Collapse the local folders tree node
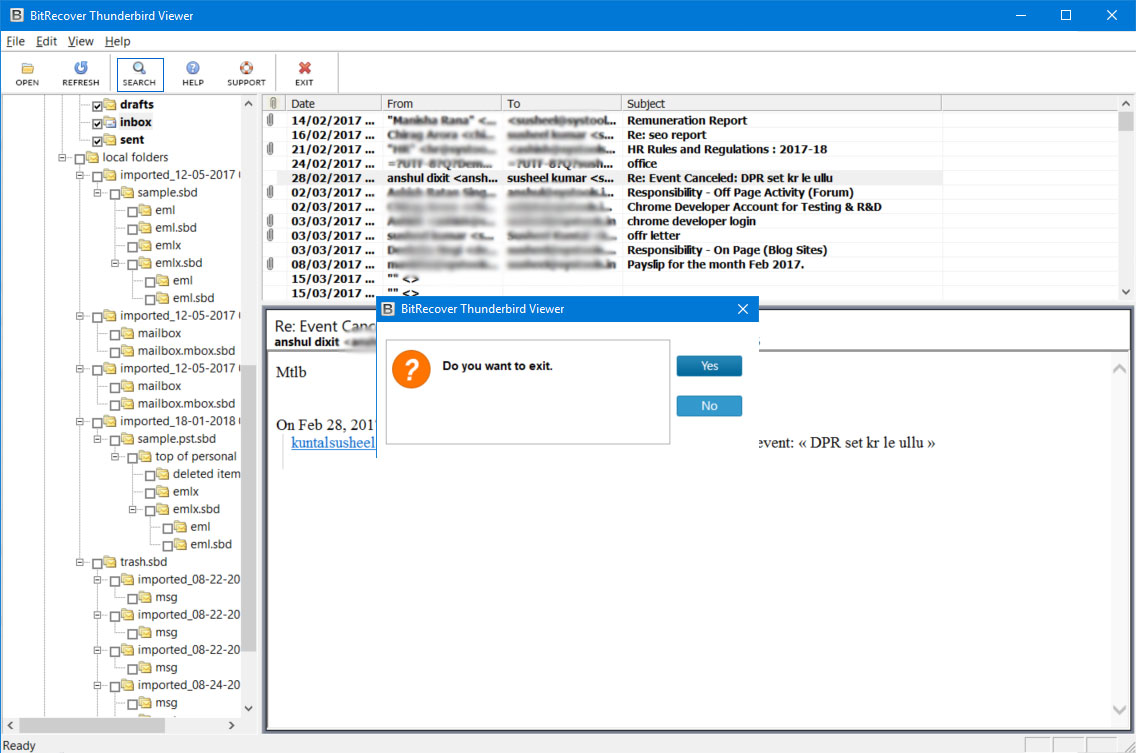This screenshot has height=753, width=1136. (63, 158)
